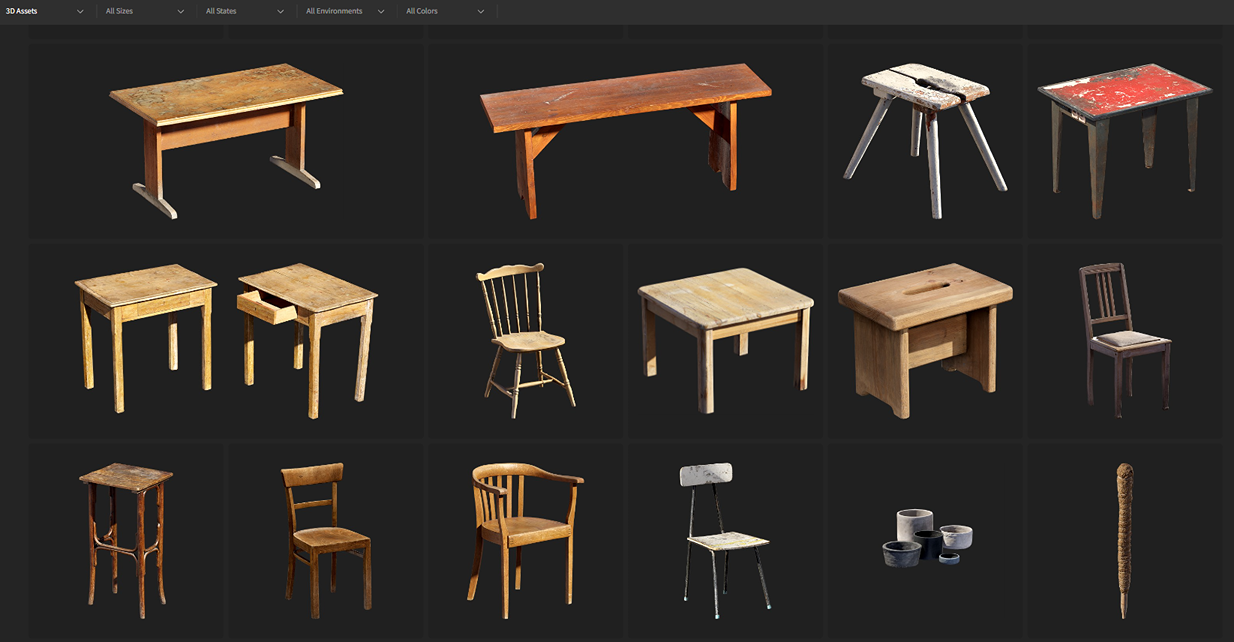Expand the All Environments filter
The height and width of the screenshot is (642, 1234).
pos(345,11)
